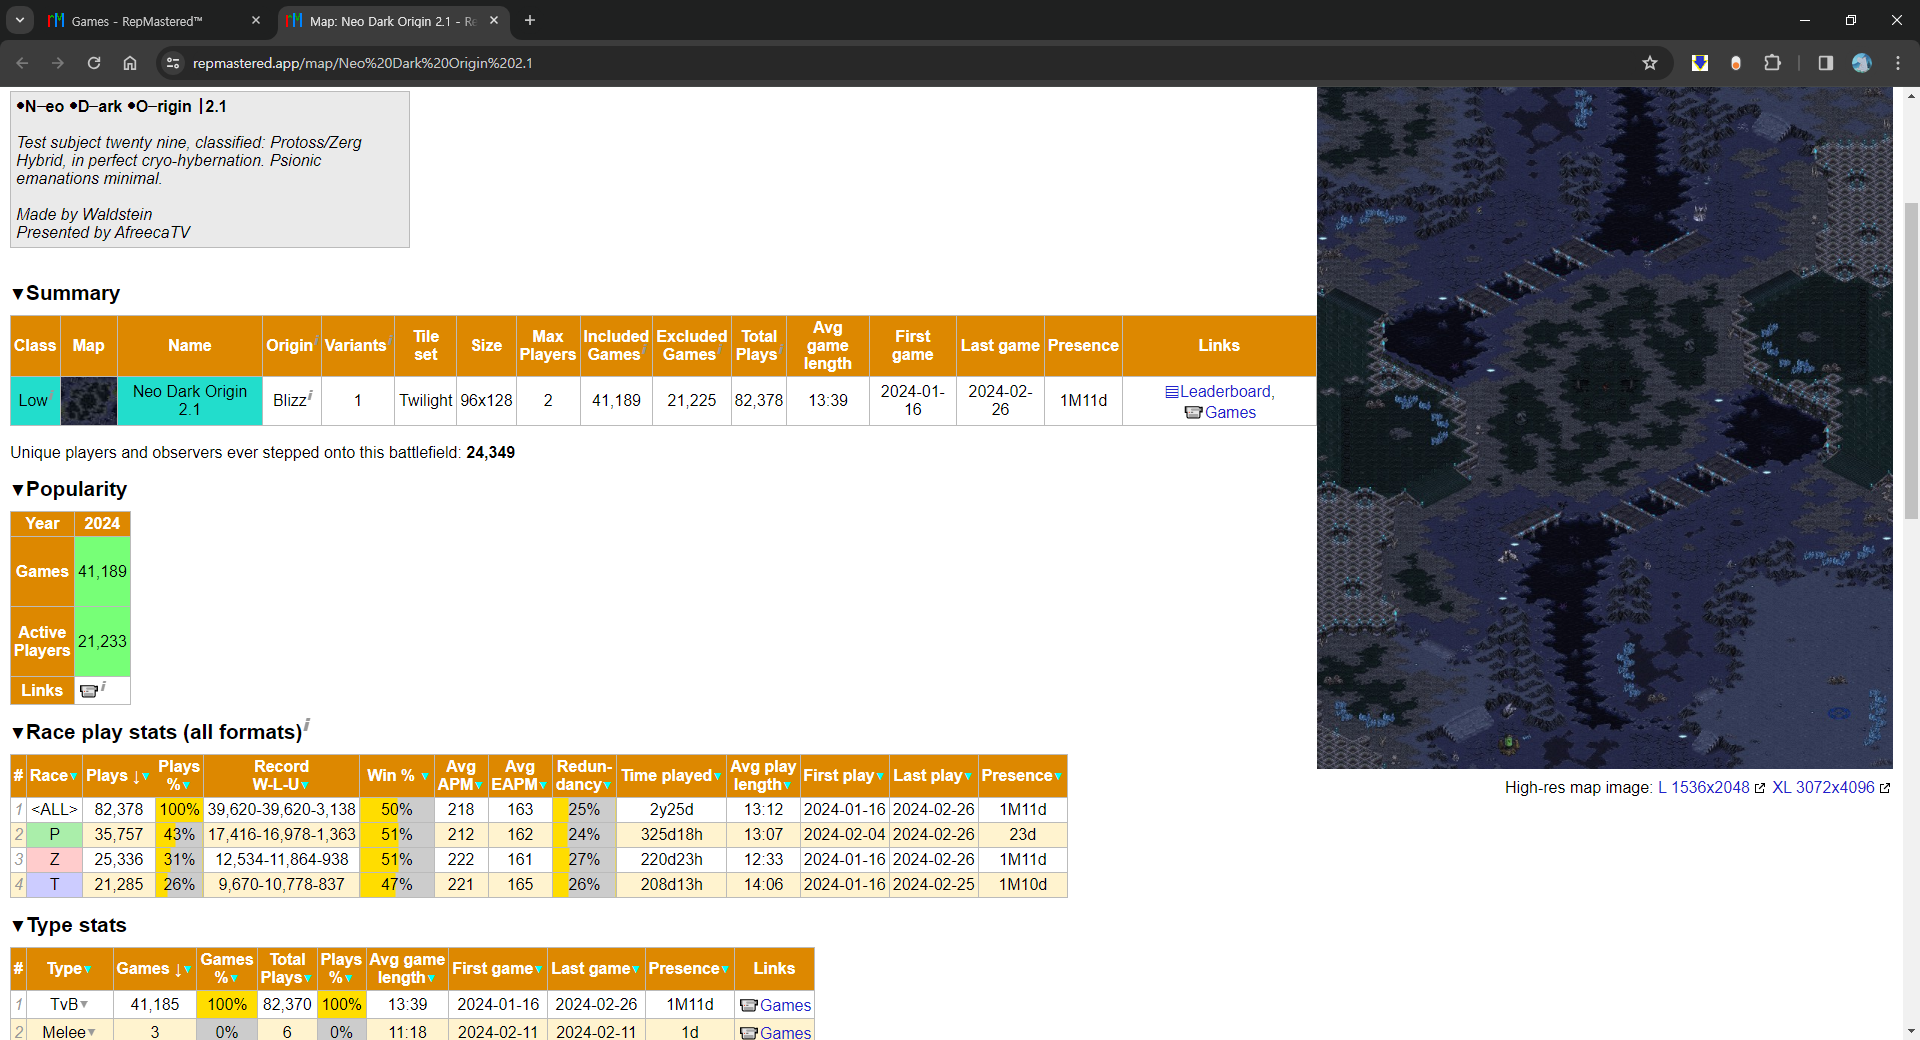The width and height of the screenshot is (1920, 1040).
Task: Sort race table by Record W-L-U
Action: pyautogui.click(x=281, y=776)
